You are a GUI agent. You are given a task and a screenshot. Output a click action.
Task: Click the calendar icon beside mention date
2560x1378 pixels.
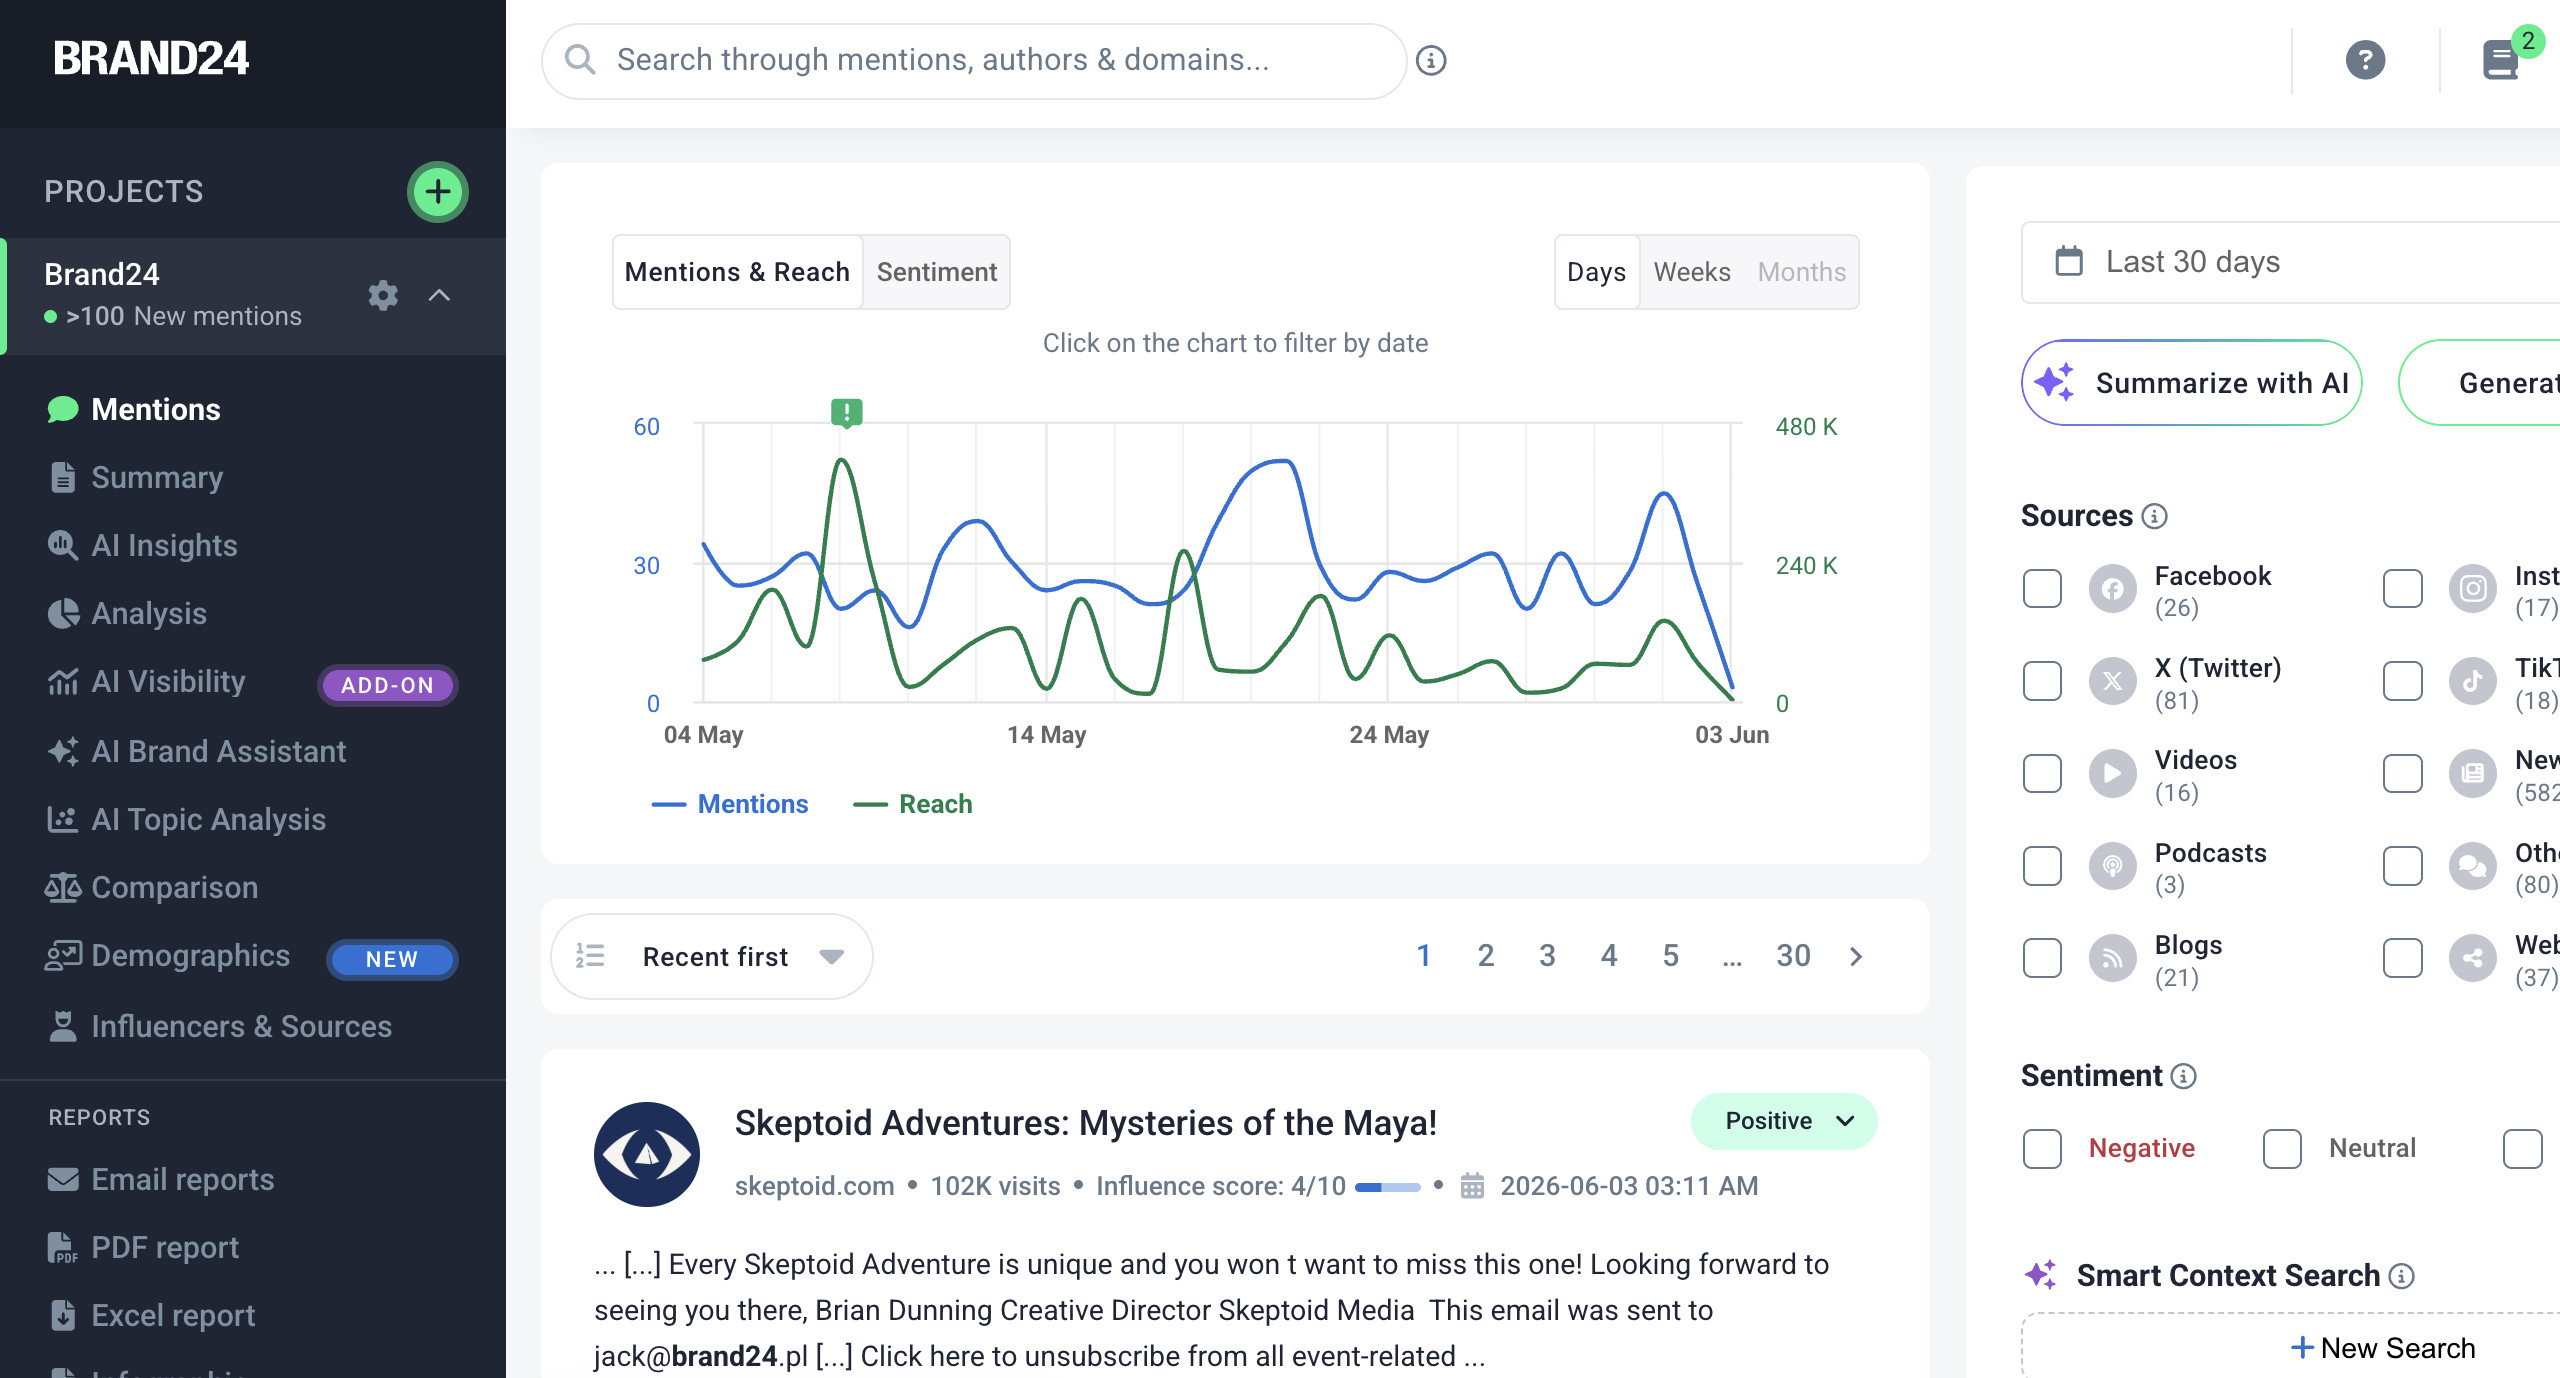tap(1472, 1186)
